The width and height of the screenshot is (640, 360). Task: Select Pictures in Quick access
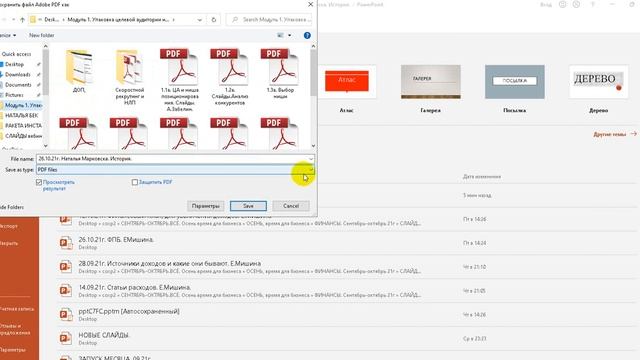tap(14, 95)
